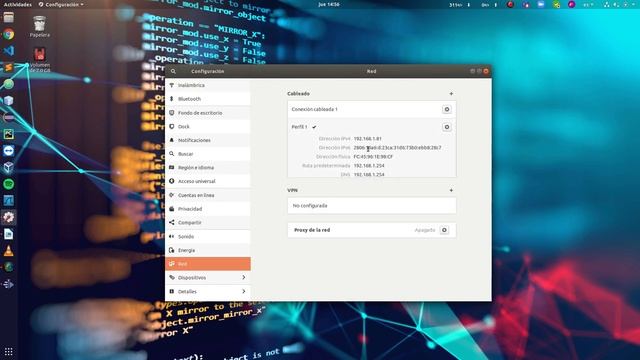
Task: Expand the Detalles submenu chevron
Action: click(244, 291)
